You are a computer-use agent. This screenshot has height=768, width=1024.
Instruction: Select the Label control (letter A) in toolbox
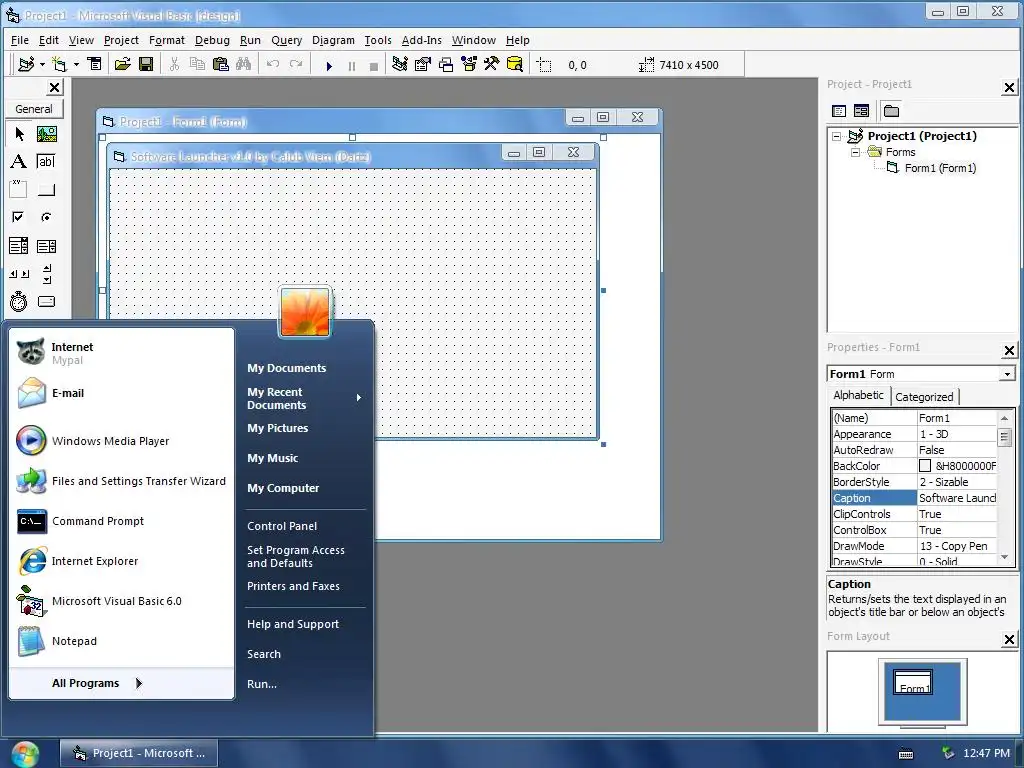[x=19, y=161]
